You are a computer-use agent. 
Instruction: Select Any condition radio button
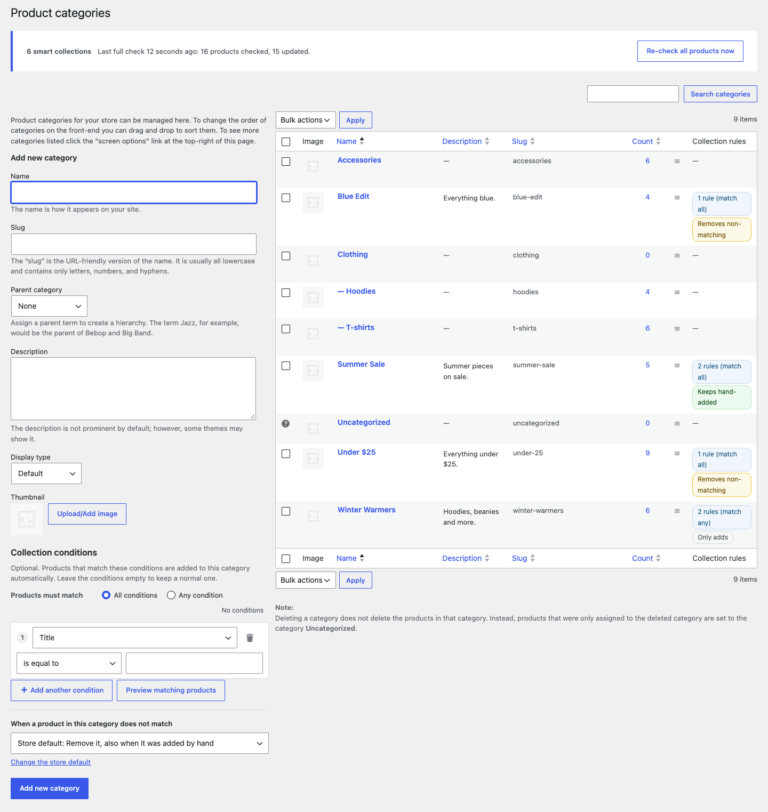coord(171,595)
